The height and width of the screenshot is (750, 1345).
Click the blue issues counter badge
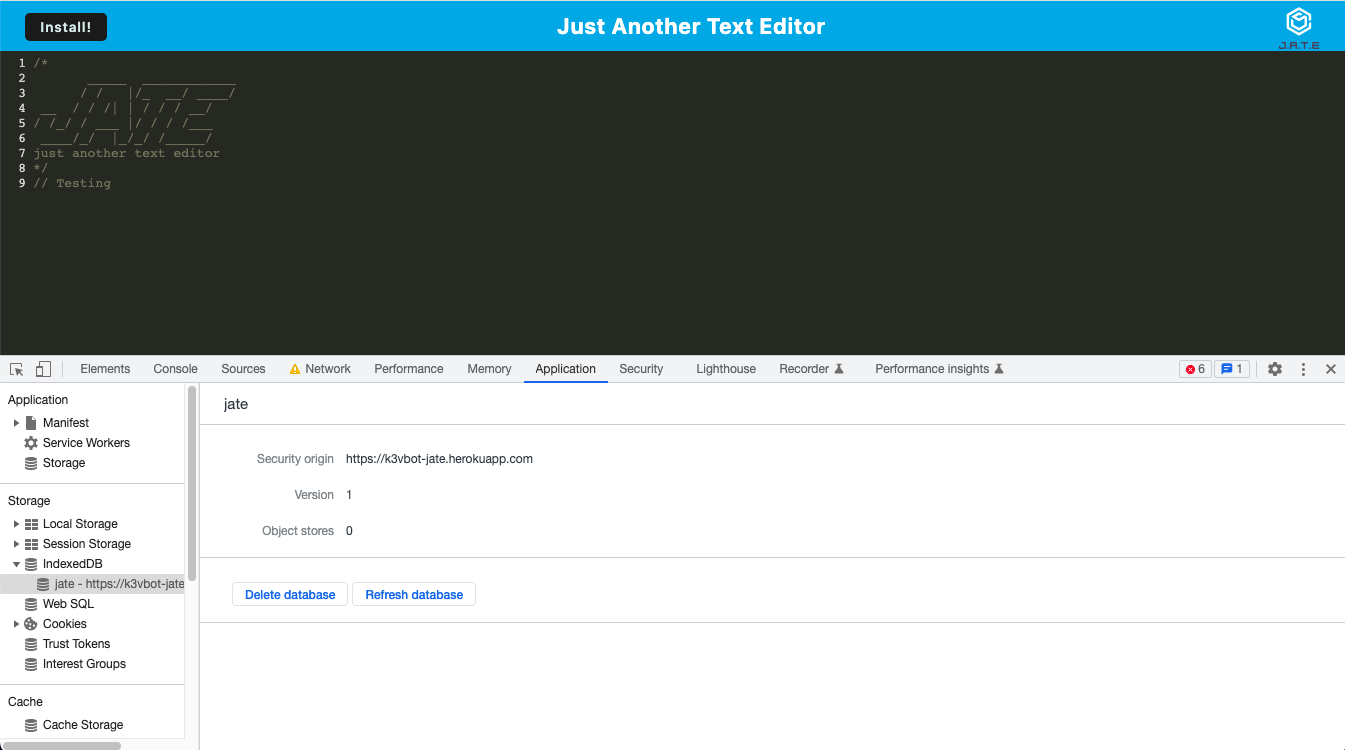click(1232, 369)
